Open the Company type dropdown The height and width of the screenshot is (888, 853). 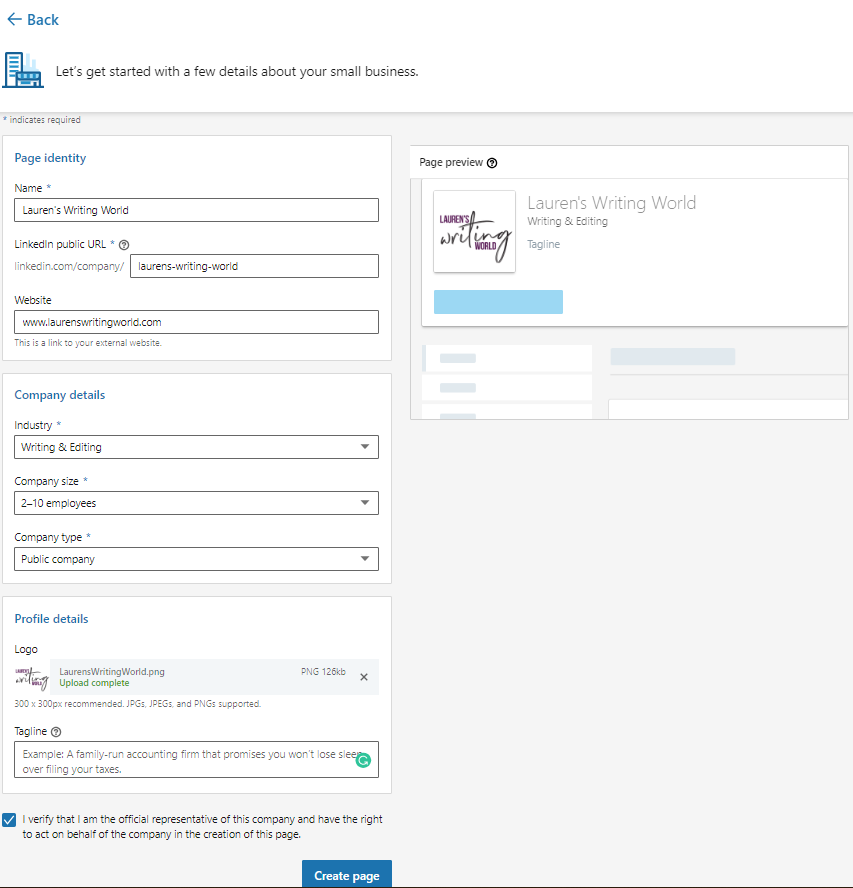click(x=197, y=559)
